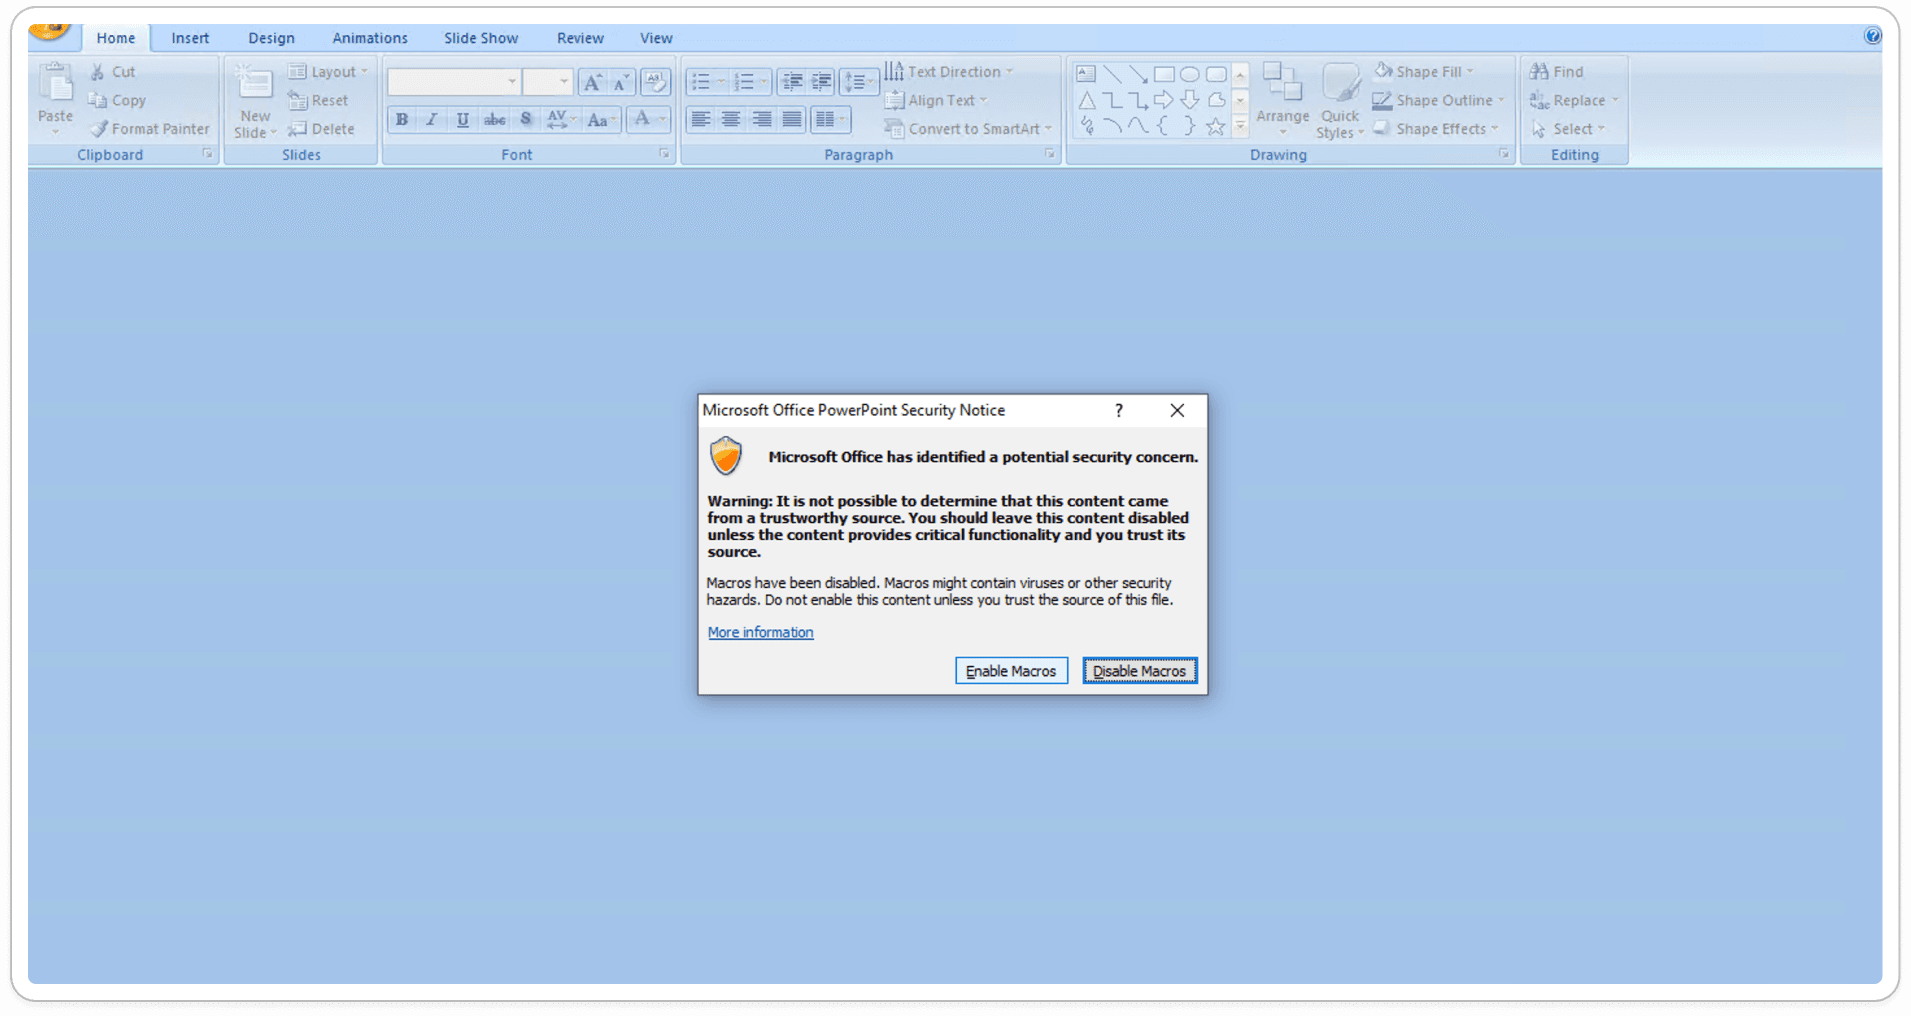Click the Numbering list icon

(744, 82)
